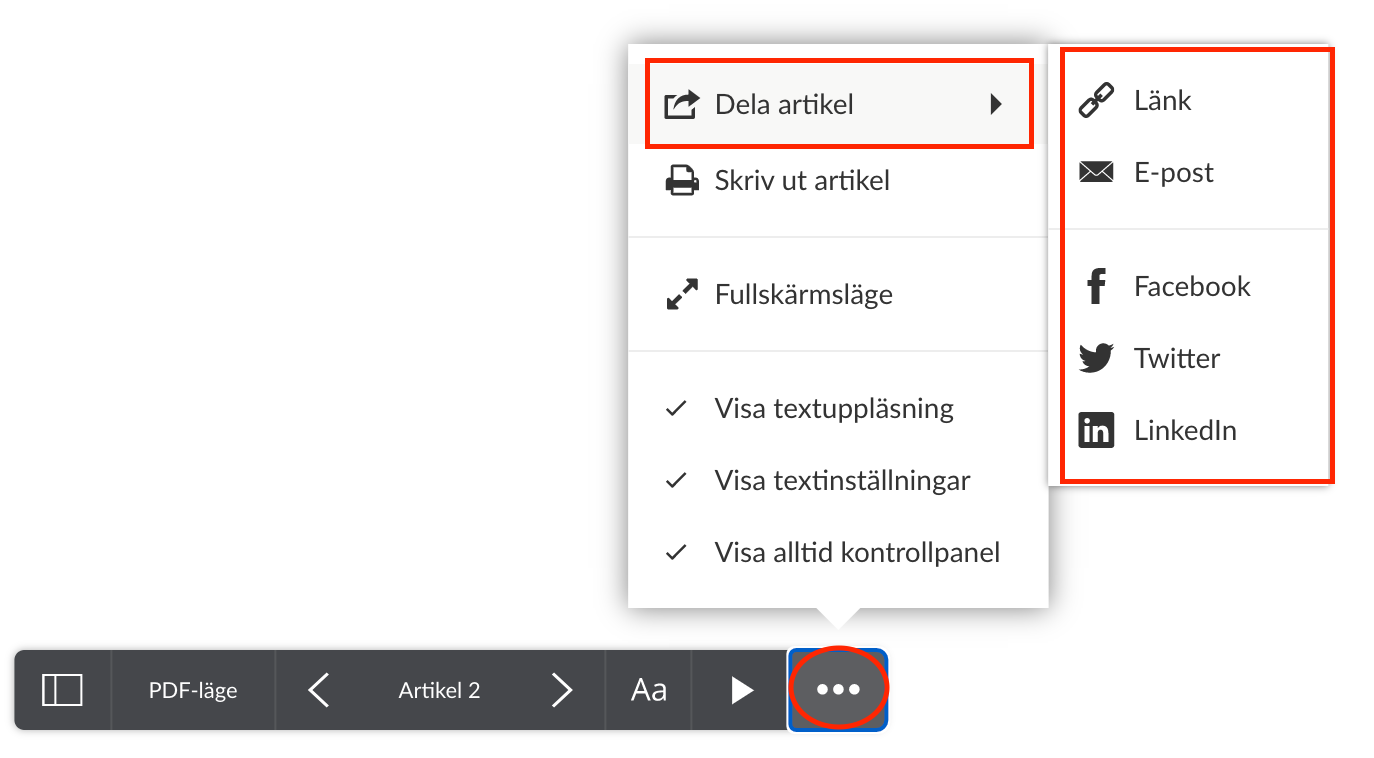Disable Visa alltid kontrollpanel
Image resolution: width=1374 pixels, height=758 pixels.
click(856, 553)
